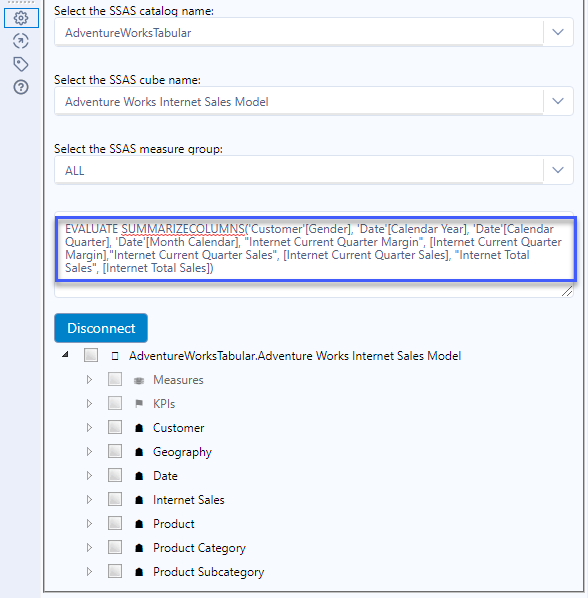Image resolution: width=588 pixels, height=598 pixels.
Task: Expand the KPIs tree node
Action: point(89,403)
